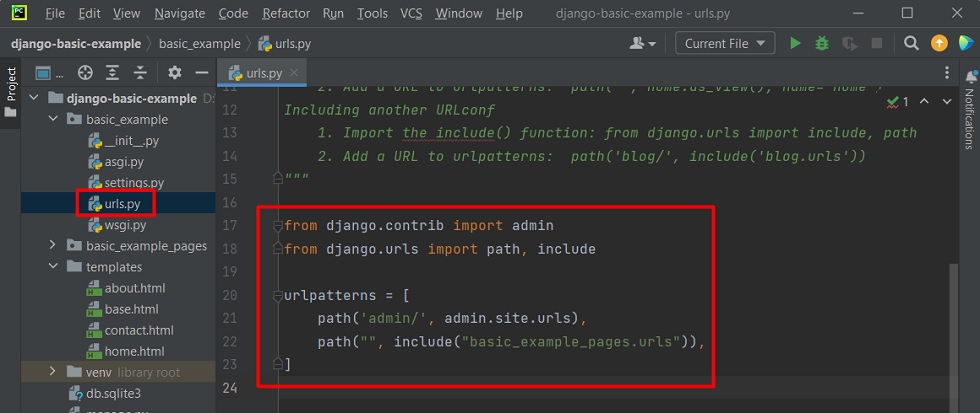
Task: Expand the basic_example_pages folder
Action: pos(53,246)
